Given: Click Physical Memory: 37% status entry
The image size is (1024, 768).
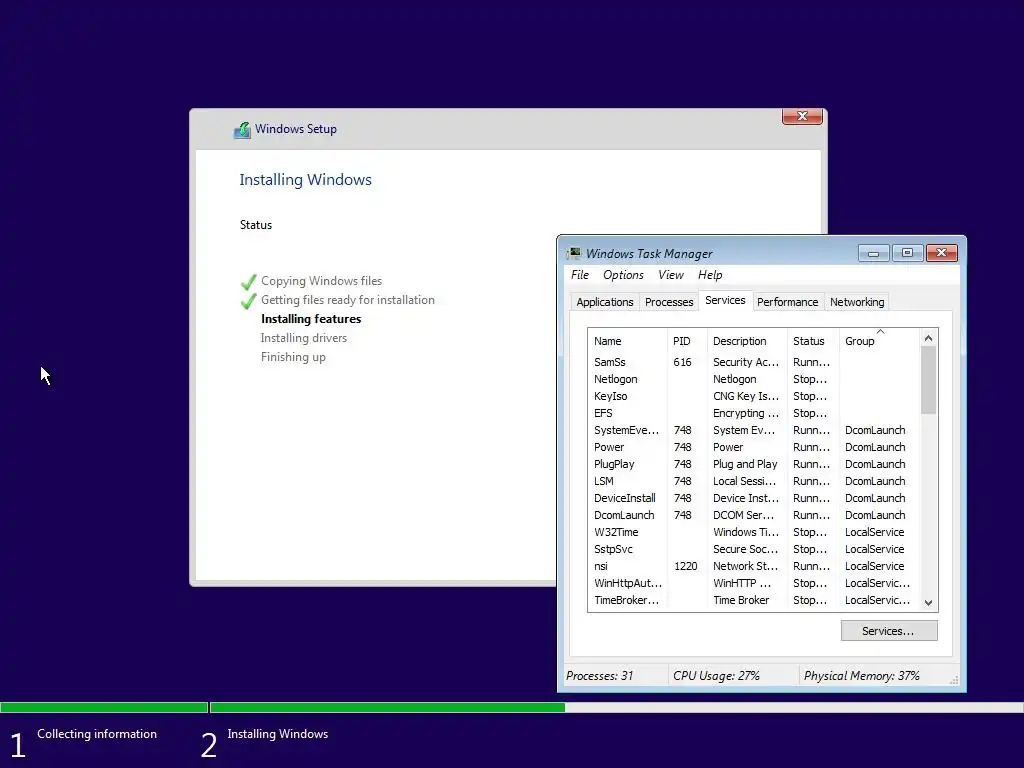Looking at the screenshot, I should (x=861, y=676).
